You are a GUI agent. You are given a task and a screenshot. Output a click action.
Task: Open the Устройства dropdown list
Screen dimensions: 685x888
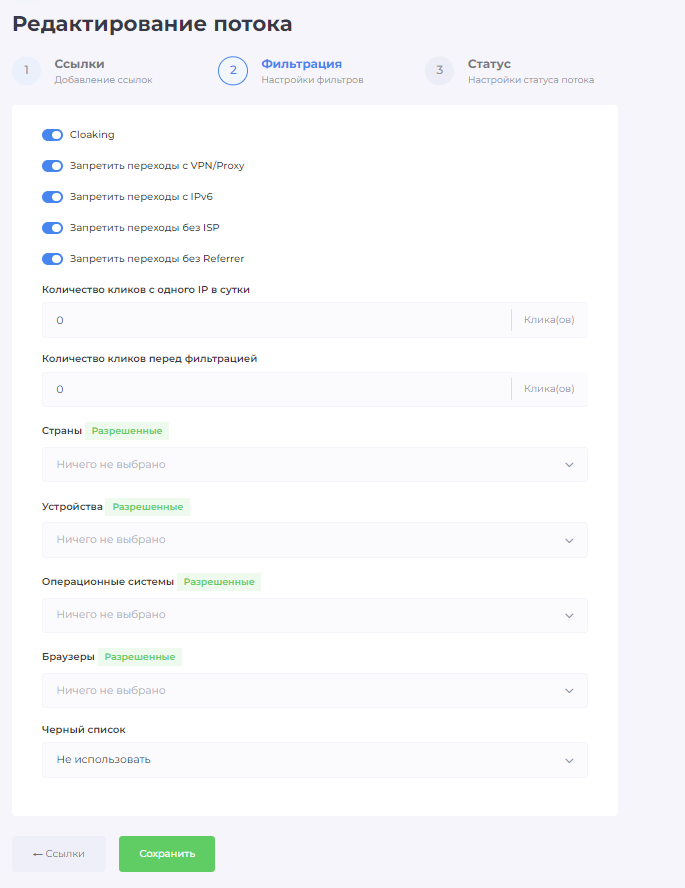coord(315,540)
